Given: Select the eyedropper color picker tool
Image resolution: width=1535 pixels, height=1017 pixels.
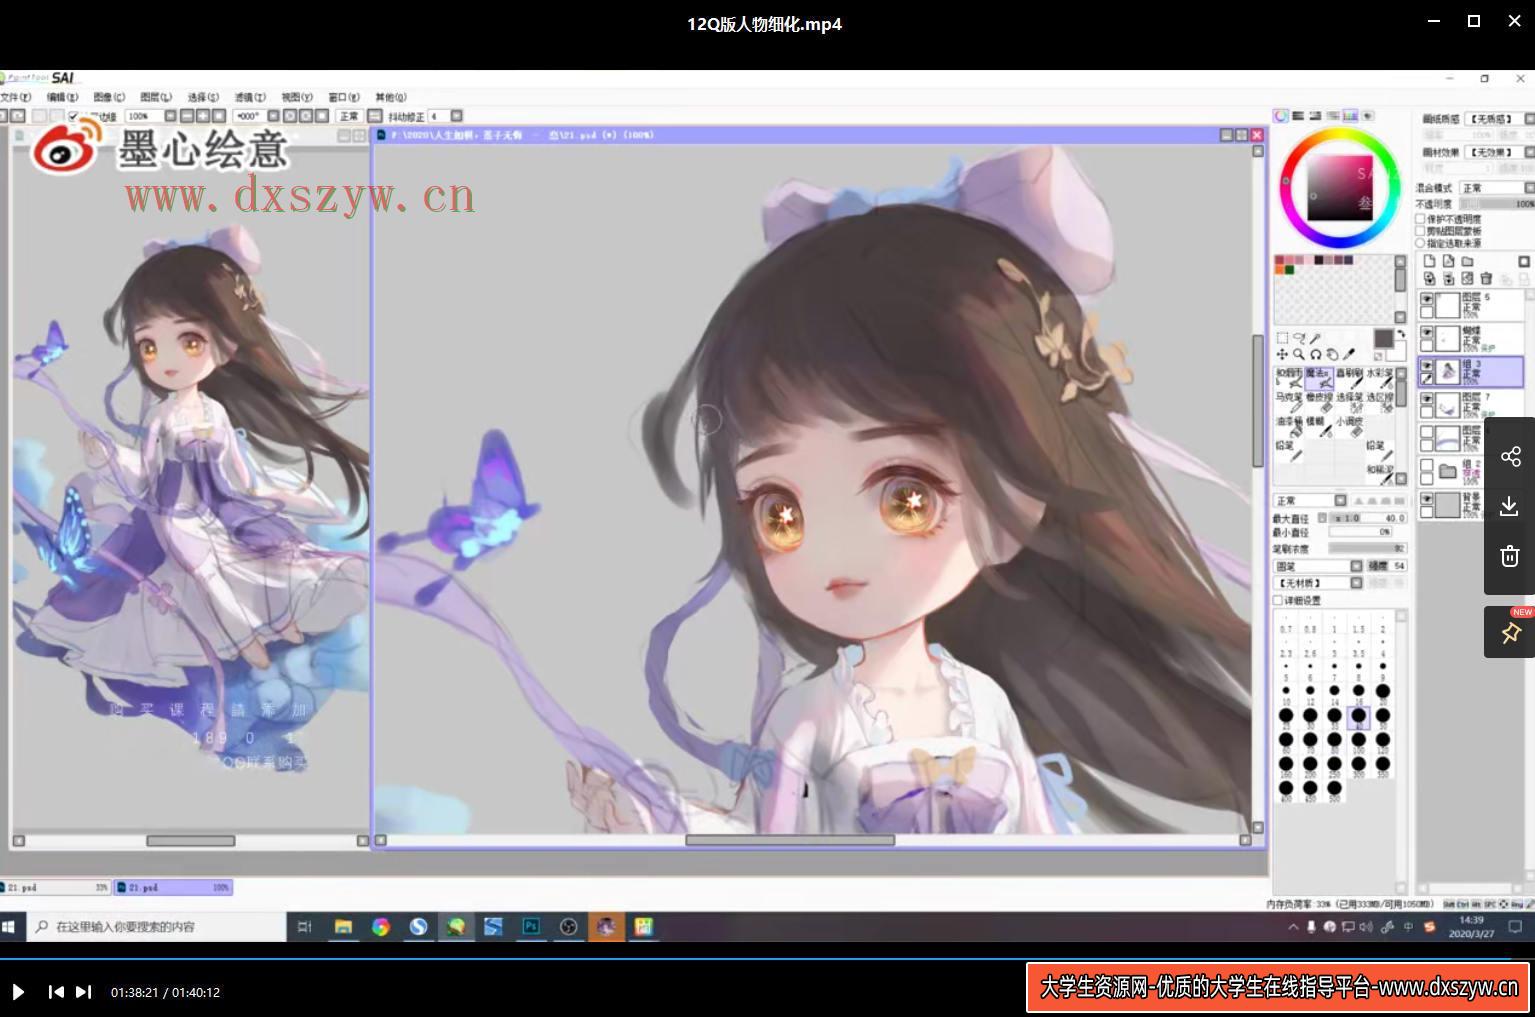Looking at the screenshot, I should pos(1349,354).
